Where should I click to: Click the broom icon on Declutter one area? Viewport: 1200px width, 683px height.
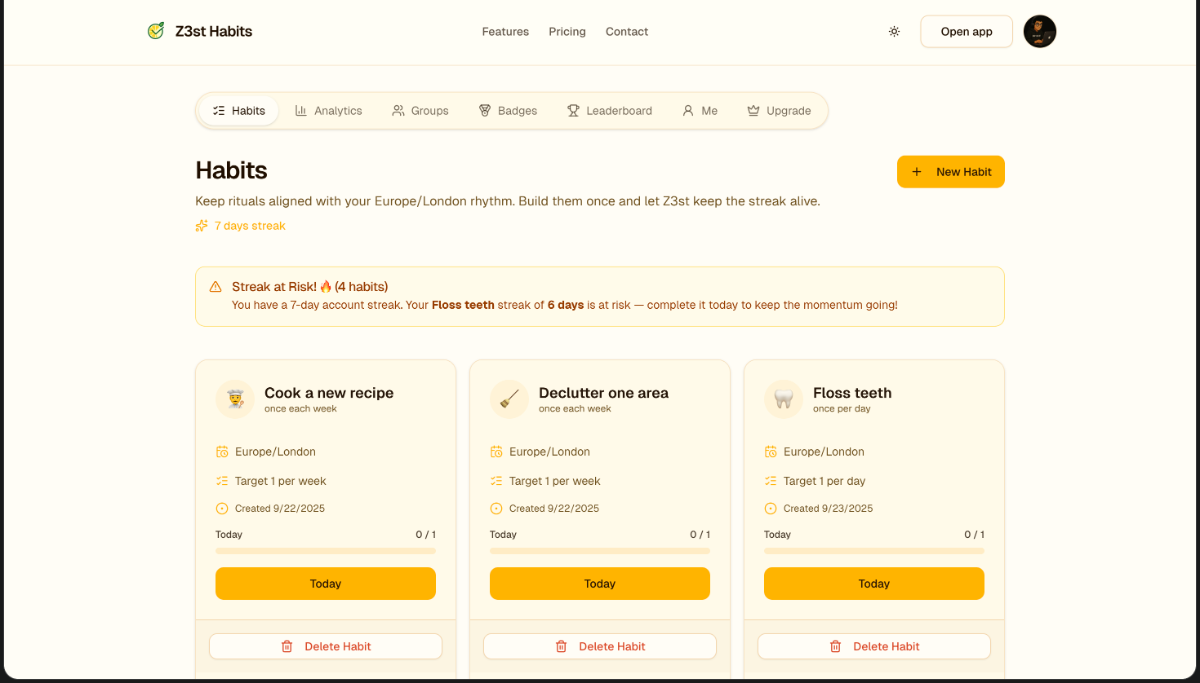pyautogui.click(x=510, y=399)
